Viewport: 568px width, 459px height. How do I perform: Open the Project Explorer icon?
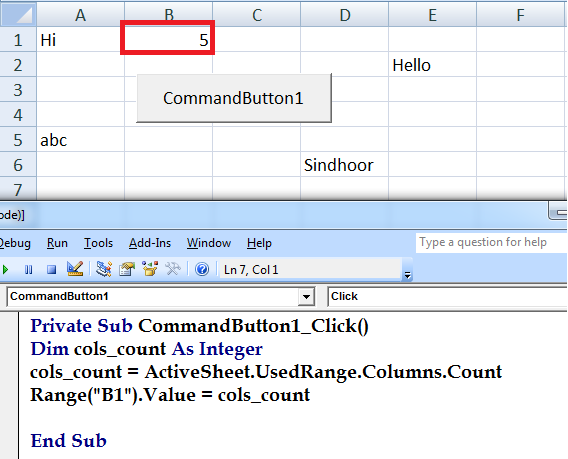pos(104,269)
